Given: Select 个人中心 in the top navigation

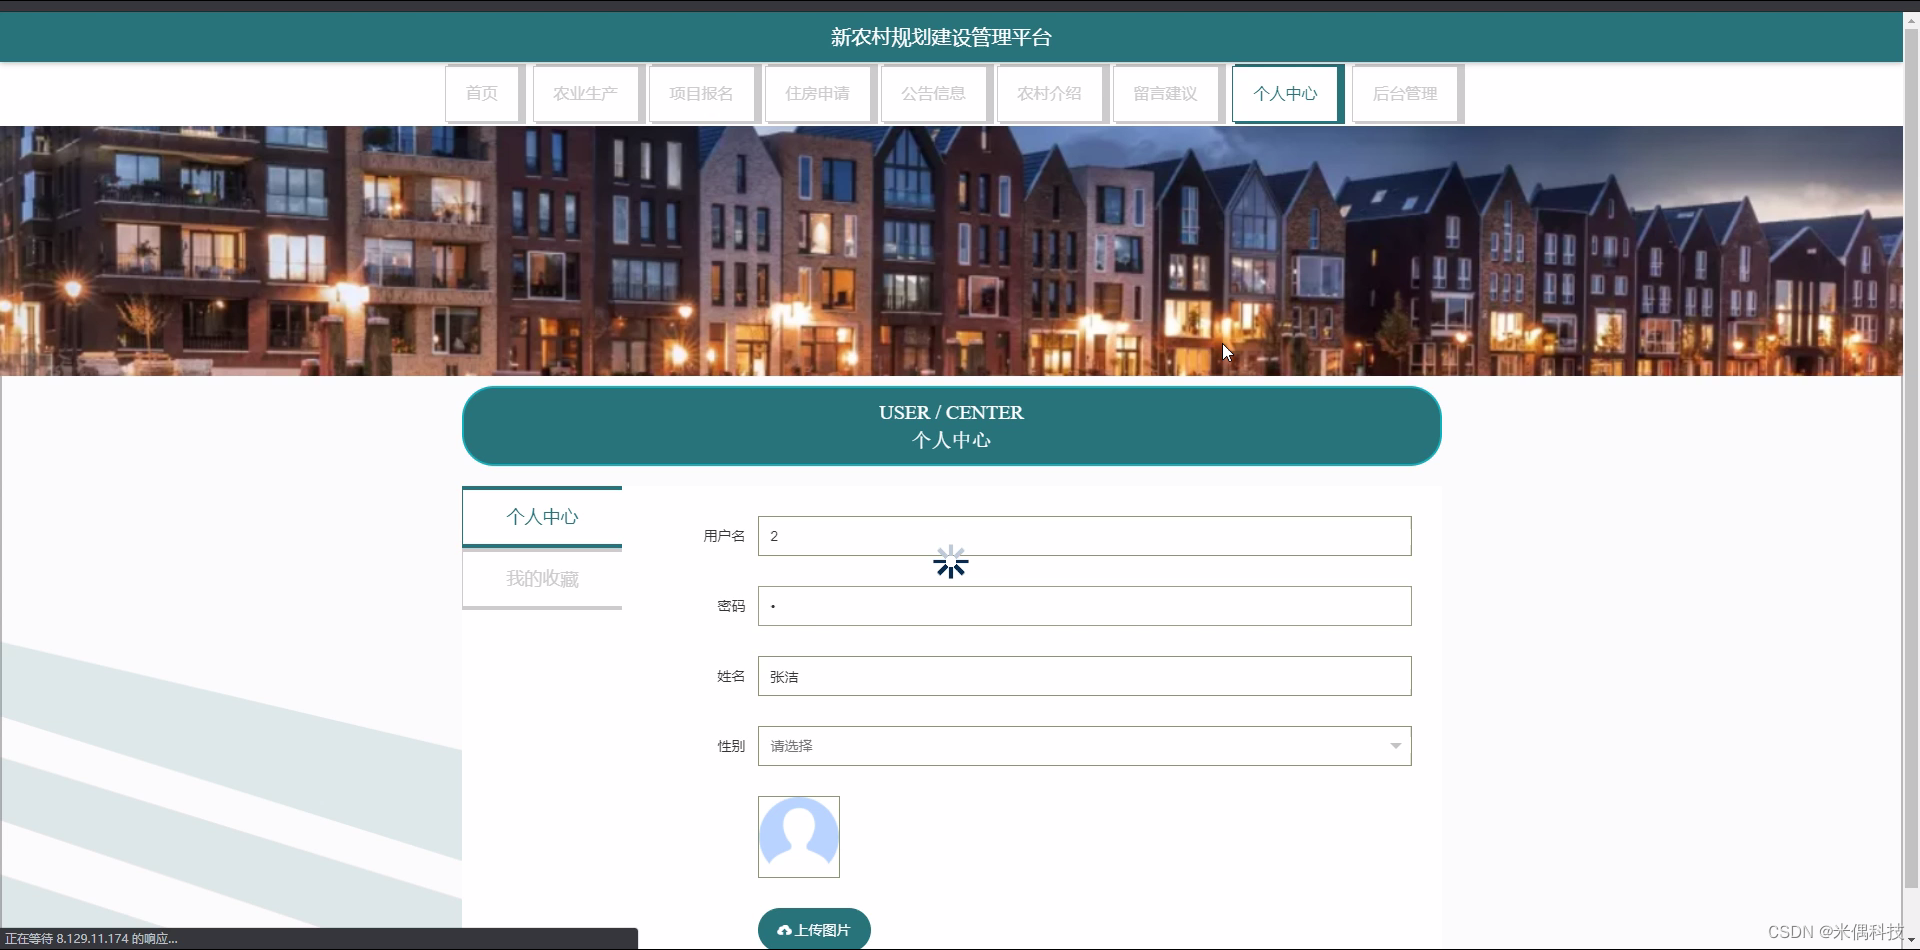Looking at the screenshot, I should (x=1287, y=94).
